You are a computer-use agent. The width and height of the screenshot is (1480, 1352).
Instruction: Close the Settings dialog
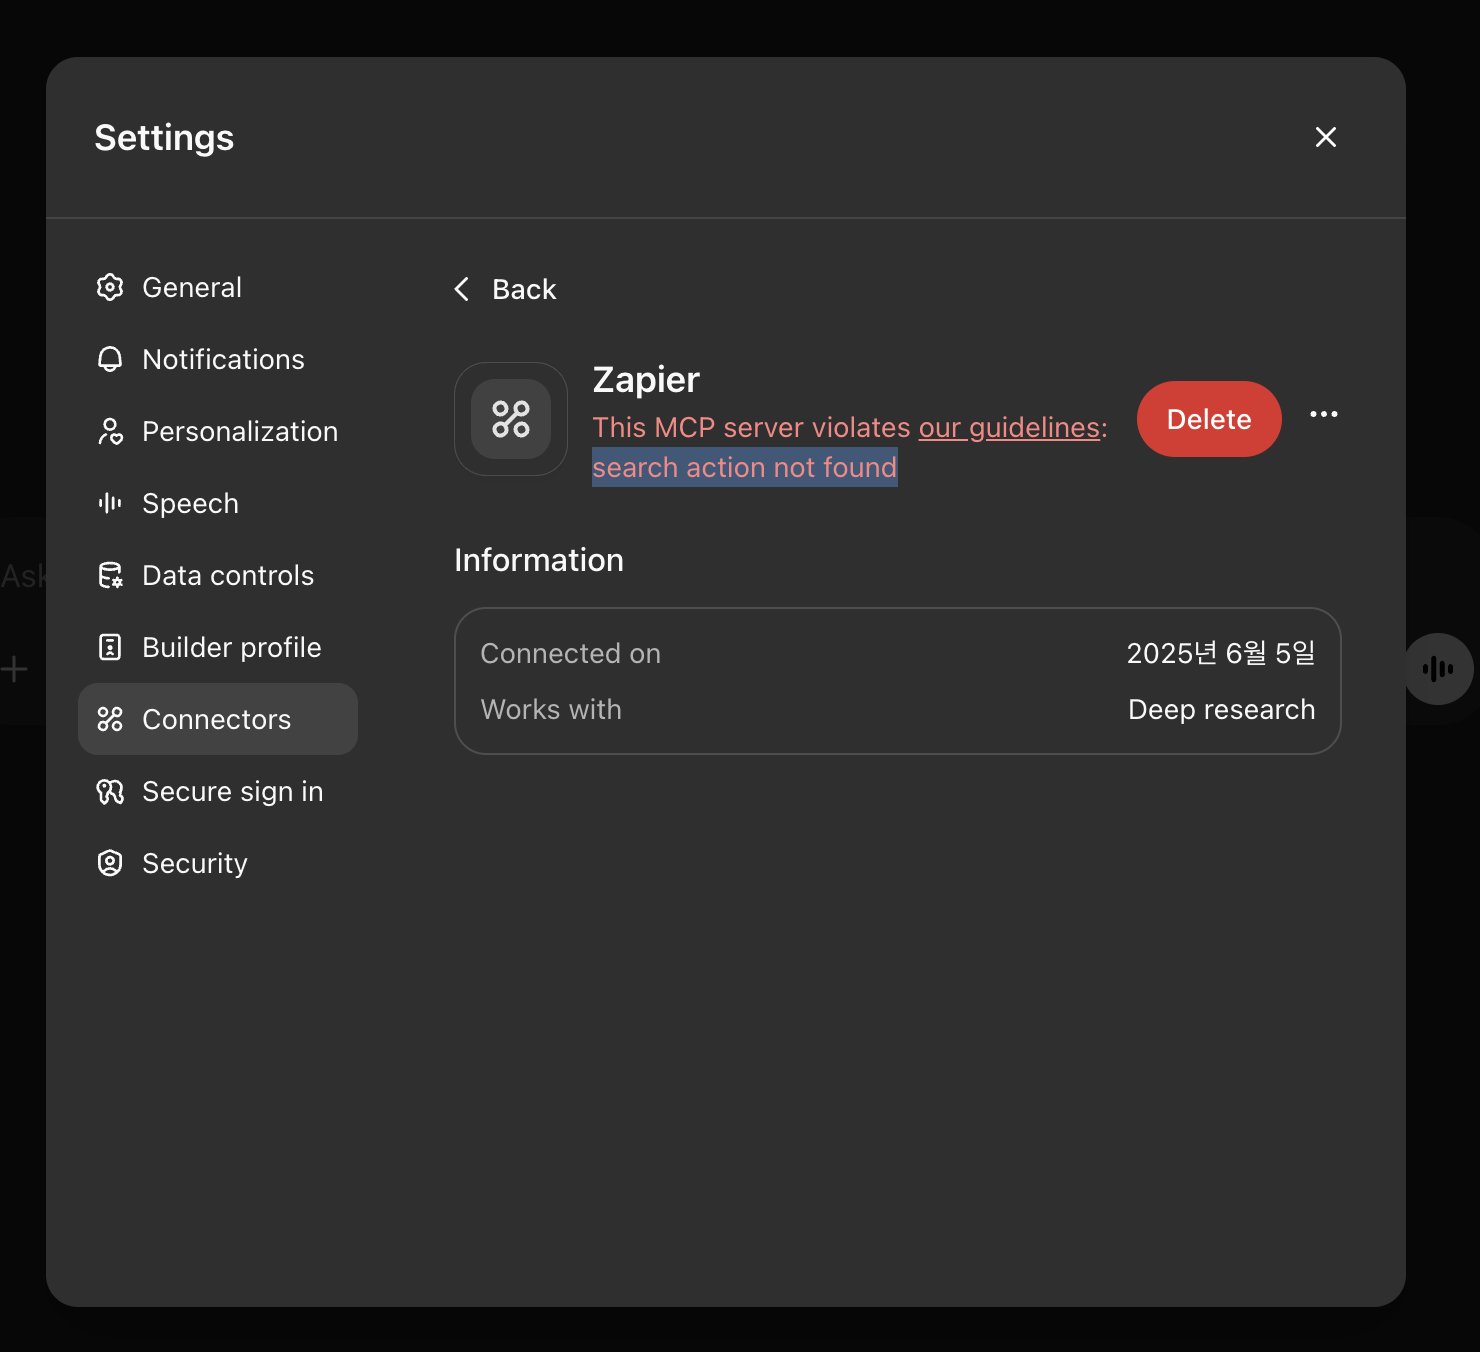1326,137
